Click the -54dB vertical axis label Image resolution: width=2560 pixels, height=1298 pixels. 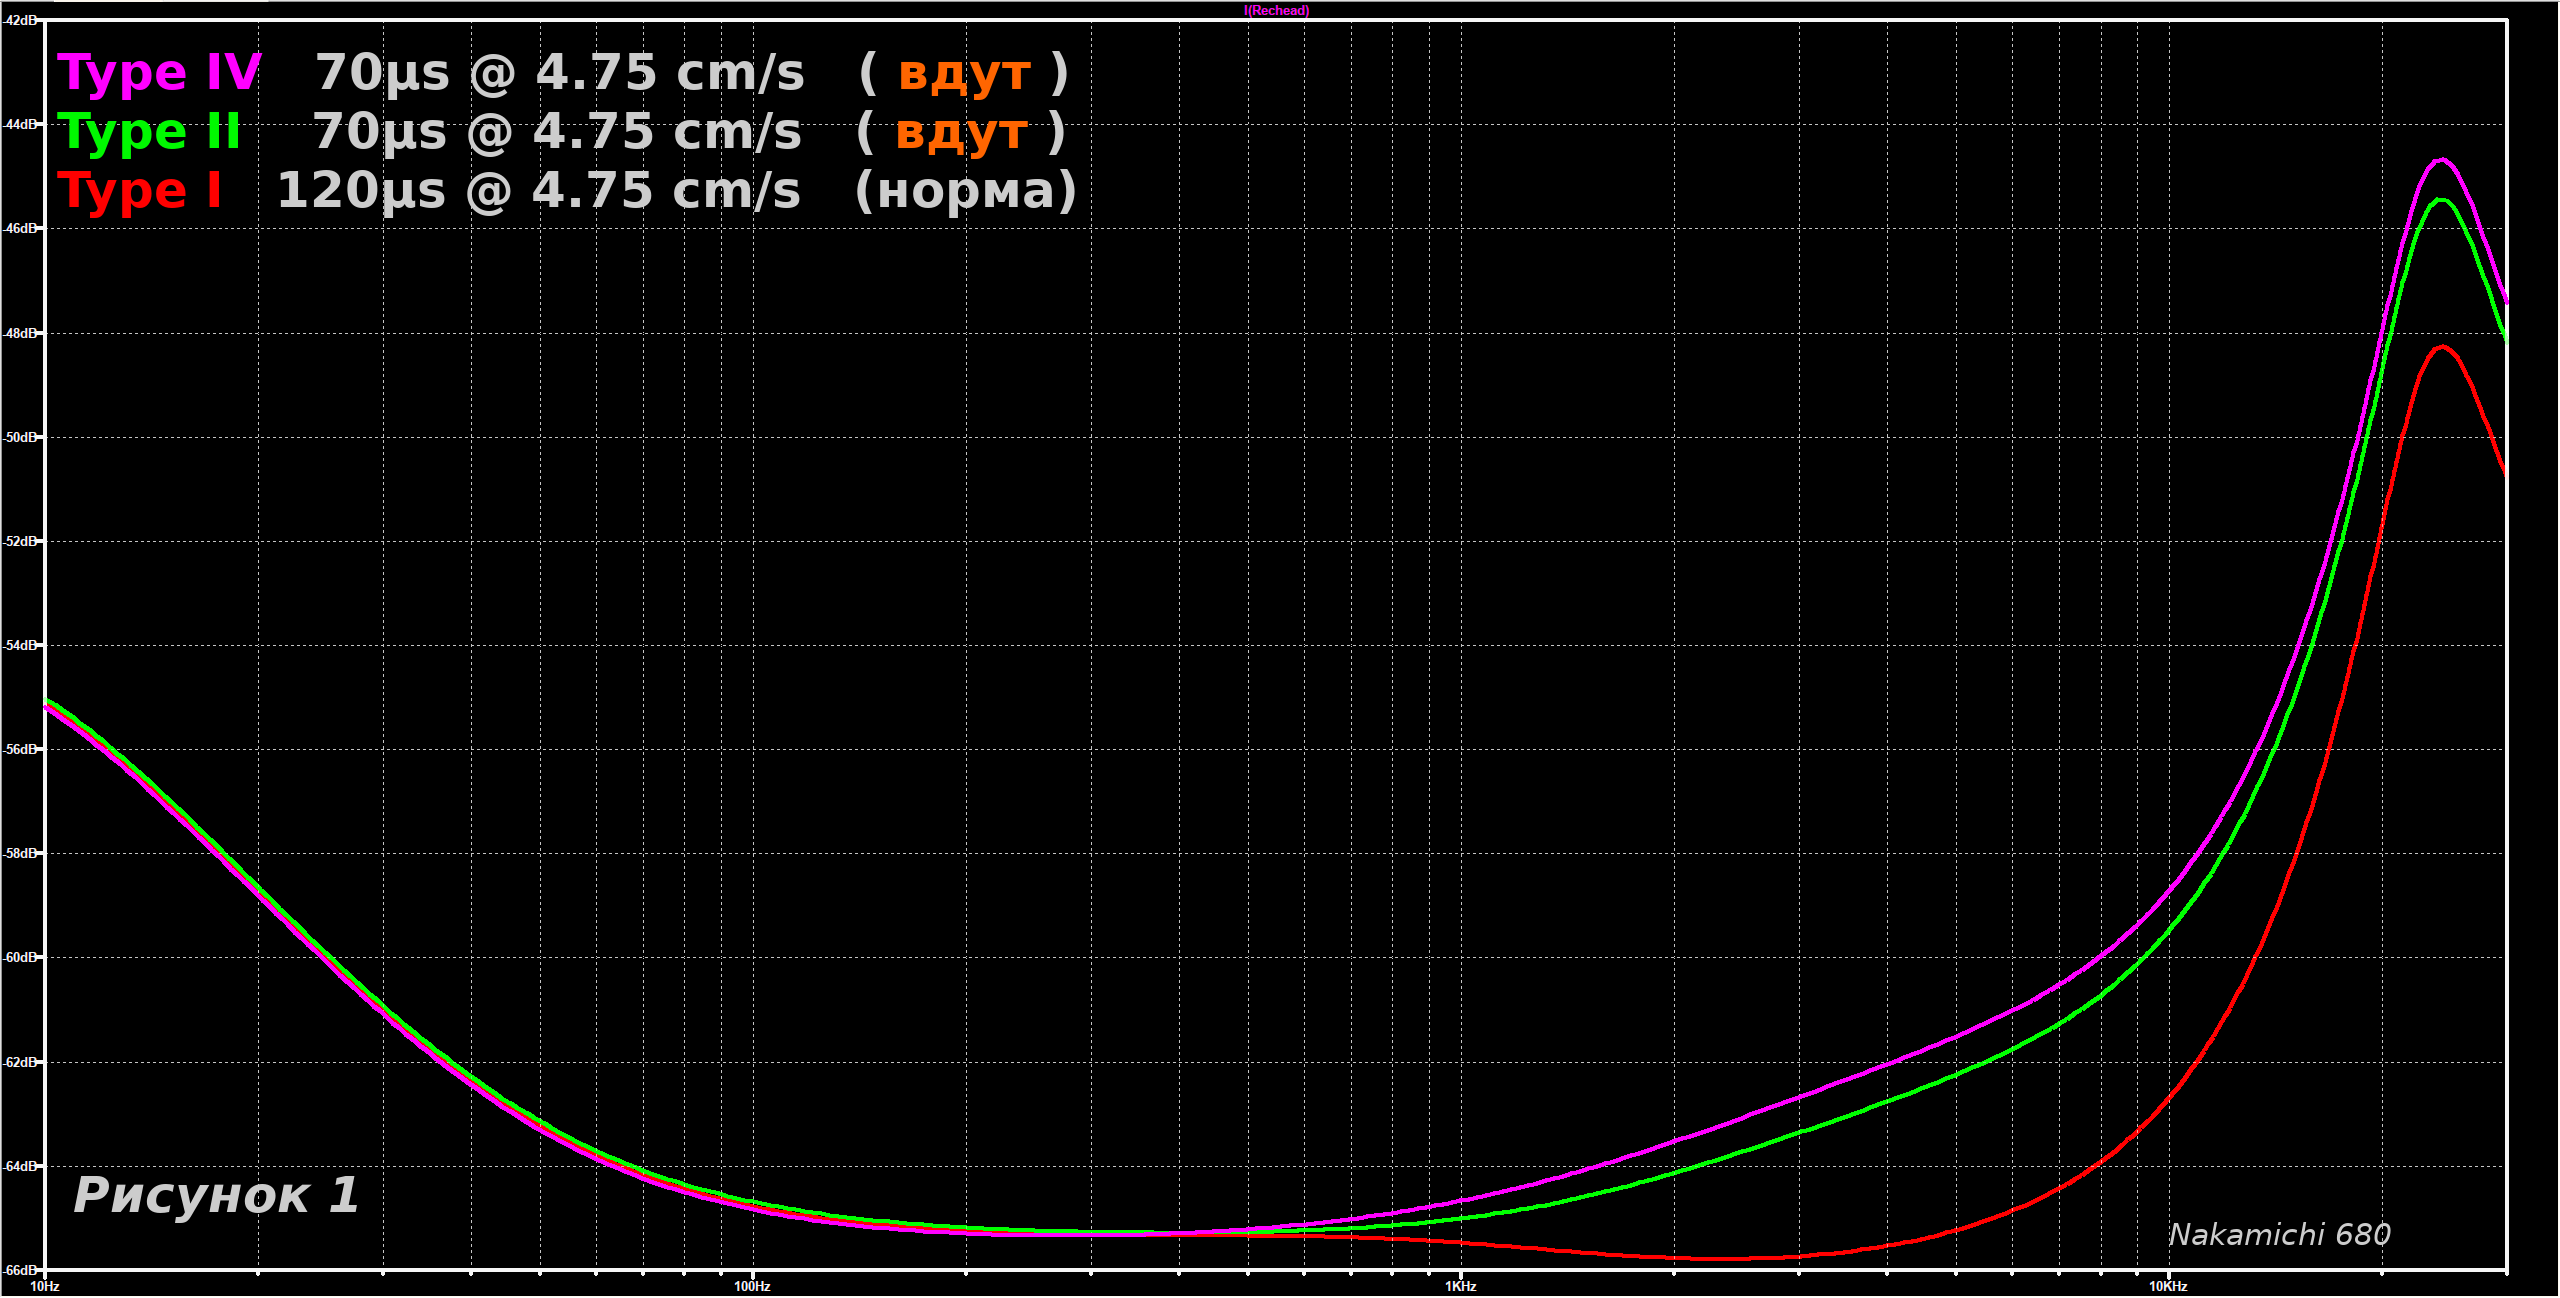coord(19,646)
